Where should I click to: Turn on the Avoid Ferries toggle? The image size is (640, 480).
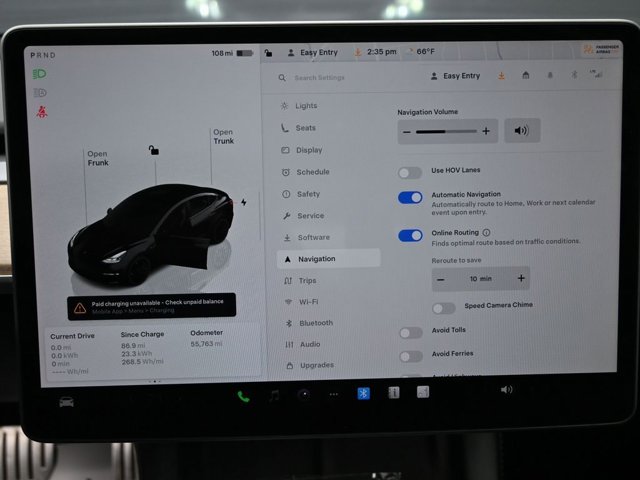coord(411,356)
